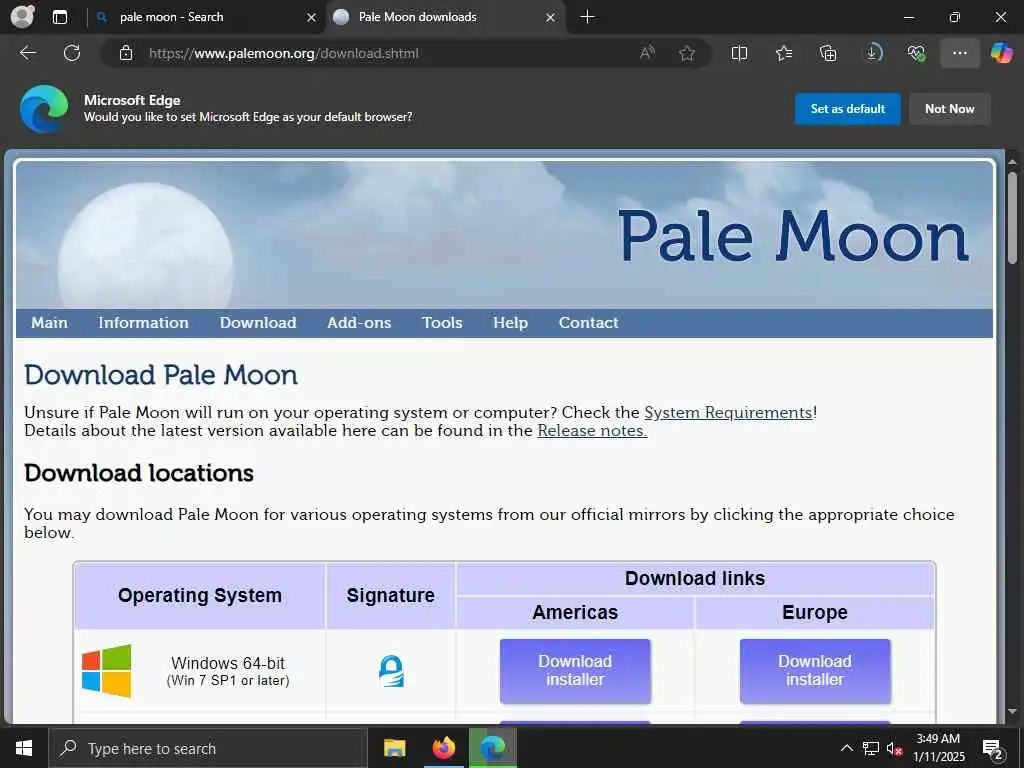
Task: Click Americas Download installer for Windows 64-bit
Action: pos(575,671)
